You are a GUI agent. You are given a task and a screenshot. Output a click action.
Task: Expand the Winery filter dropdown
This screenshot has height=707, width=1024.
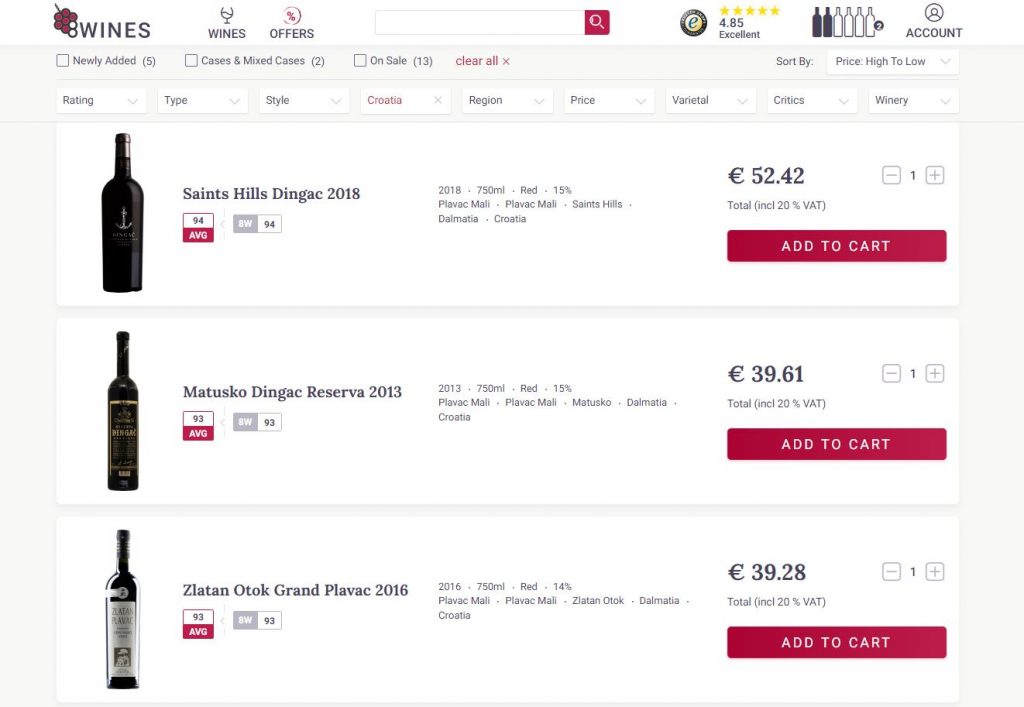pyautogui.click(x=914, y=101)
